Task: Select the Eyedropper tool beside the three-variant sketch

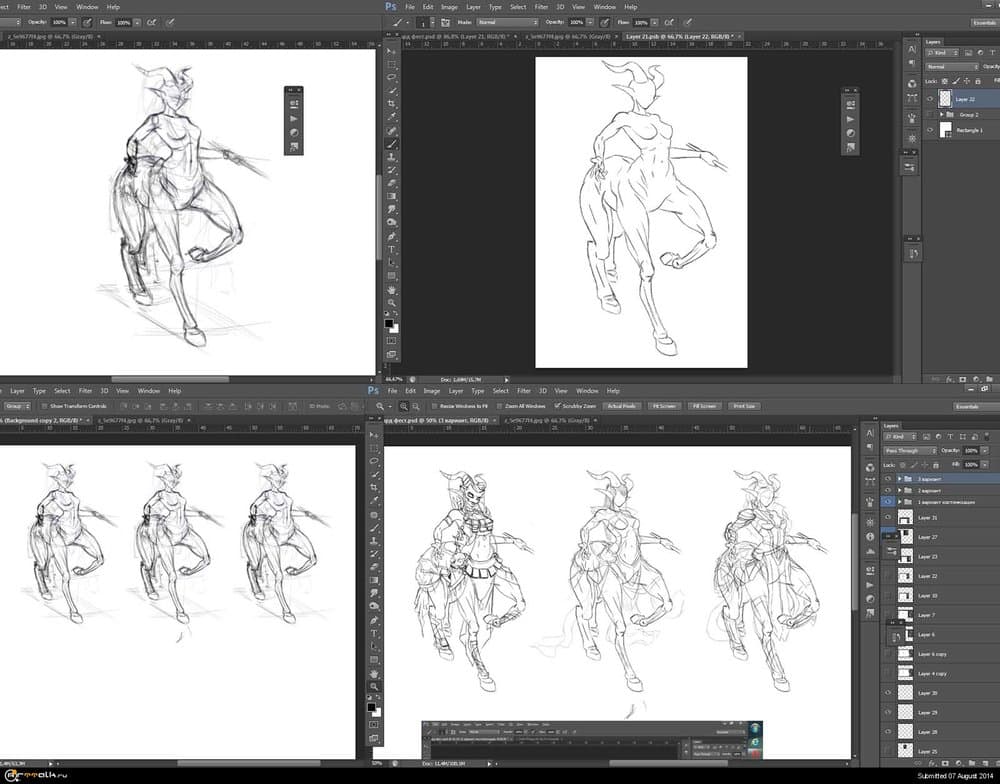Action: click(373, 502)
